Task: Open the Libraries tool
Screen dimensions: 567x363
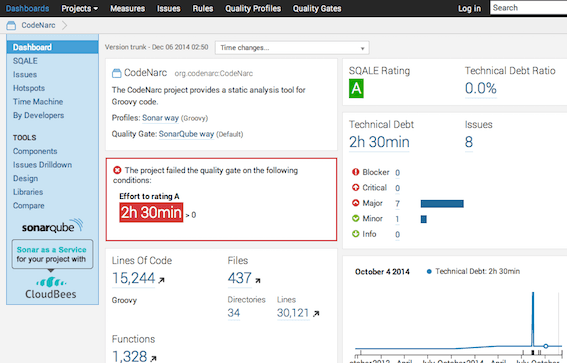Action: (x=28, y=192)
